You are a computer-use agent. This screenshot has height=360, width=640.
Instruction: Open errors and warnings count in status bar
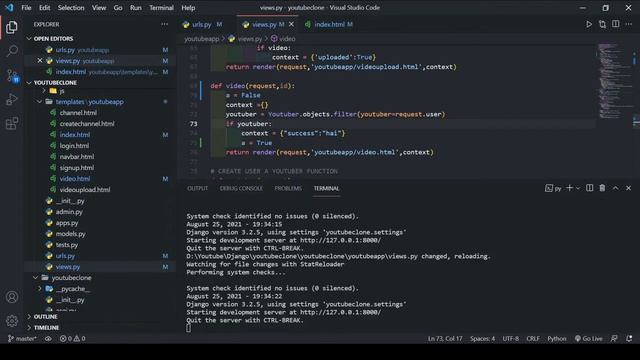point(73,338)
